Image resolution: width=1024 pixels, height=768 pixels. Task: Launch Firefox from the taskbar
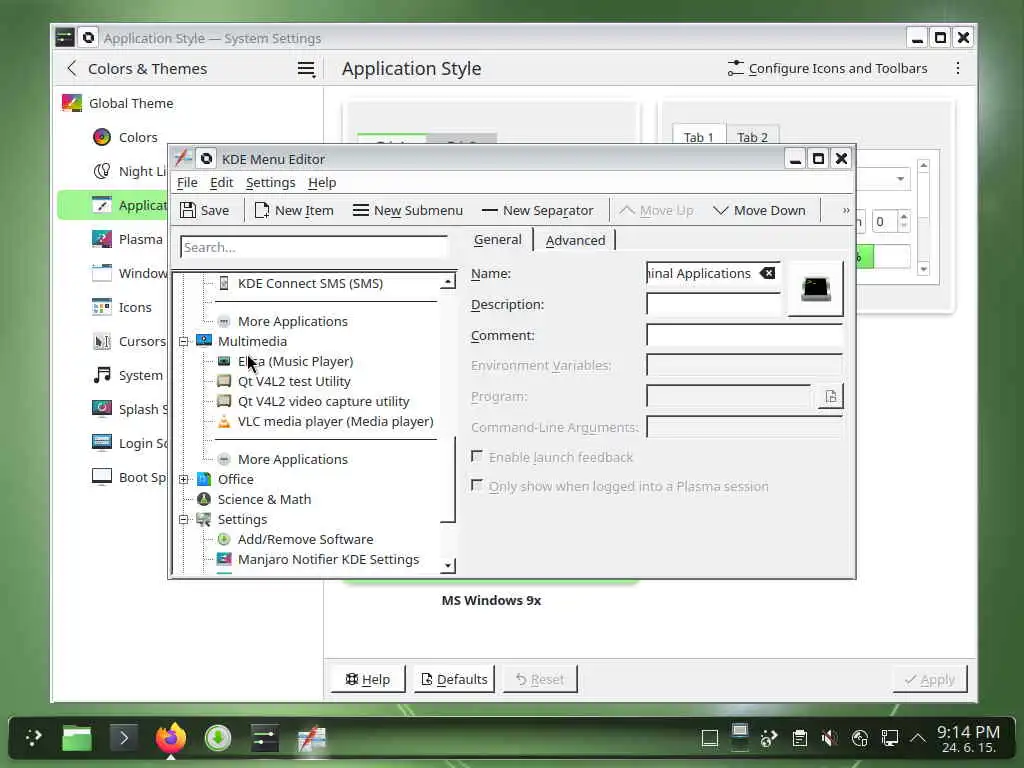click(170, 738)
